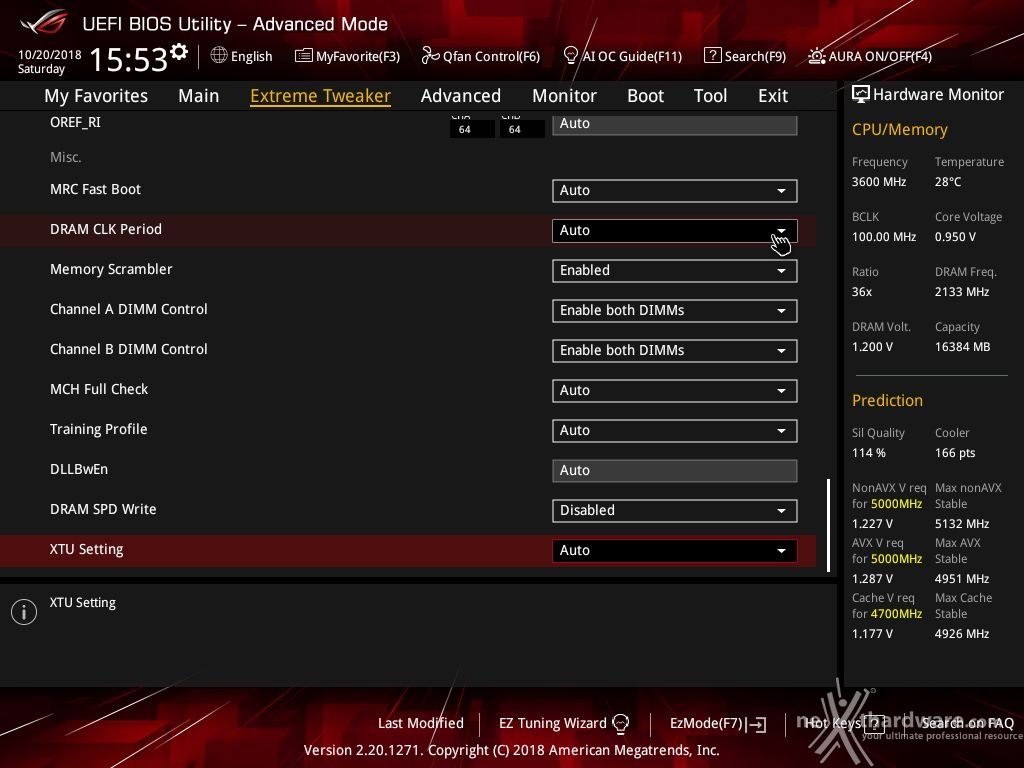Click Search(F9) label
The width and height of the screenshot is (1024, 768).
pos(755,57)
